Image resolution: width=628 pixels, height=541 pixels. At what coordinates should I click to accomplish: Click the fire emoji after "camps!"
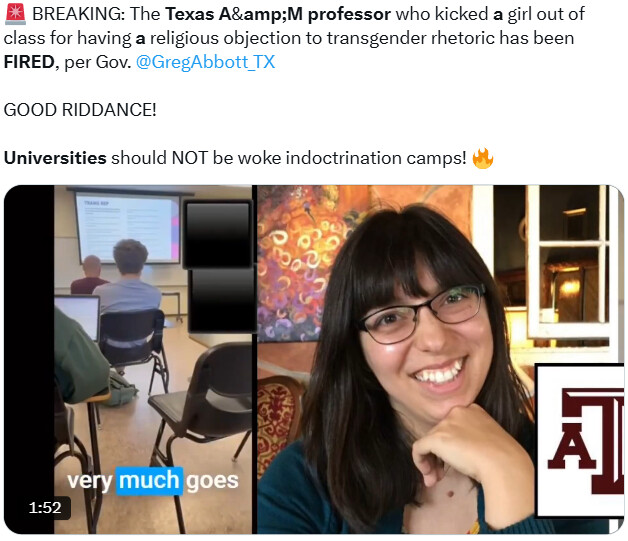(483, 158)
